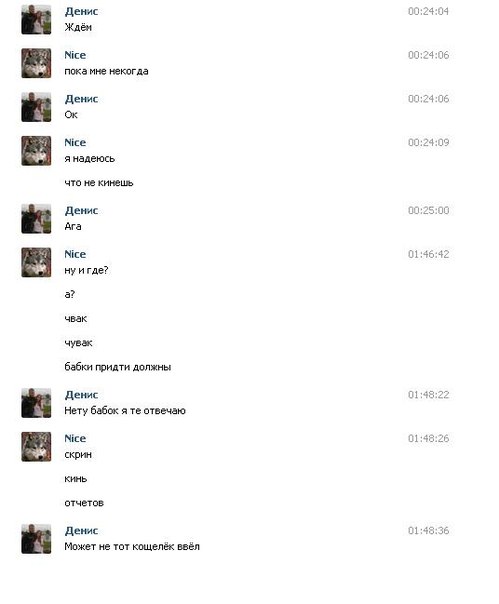Open Денис's avatar next to 'Ага'
Screen dimensions: 499x604
point(36,218)
